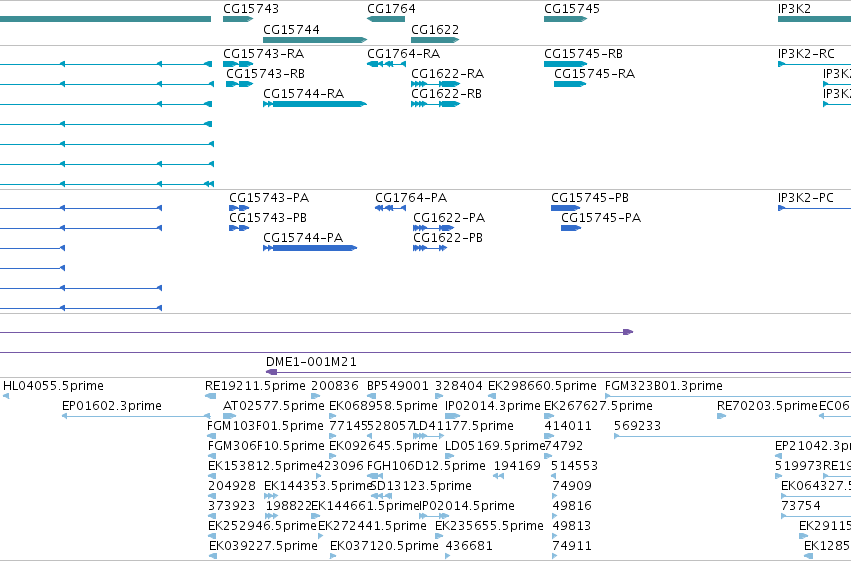Select EST RE70203.5prime
This screenshot has height=561, width=851.
(767, 406)
